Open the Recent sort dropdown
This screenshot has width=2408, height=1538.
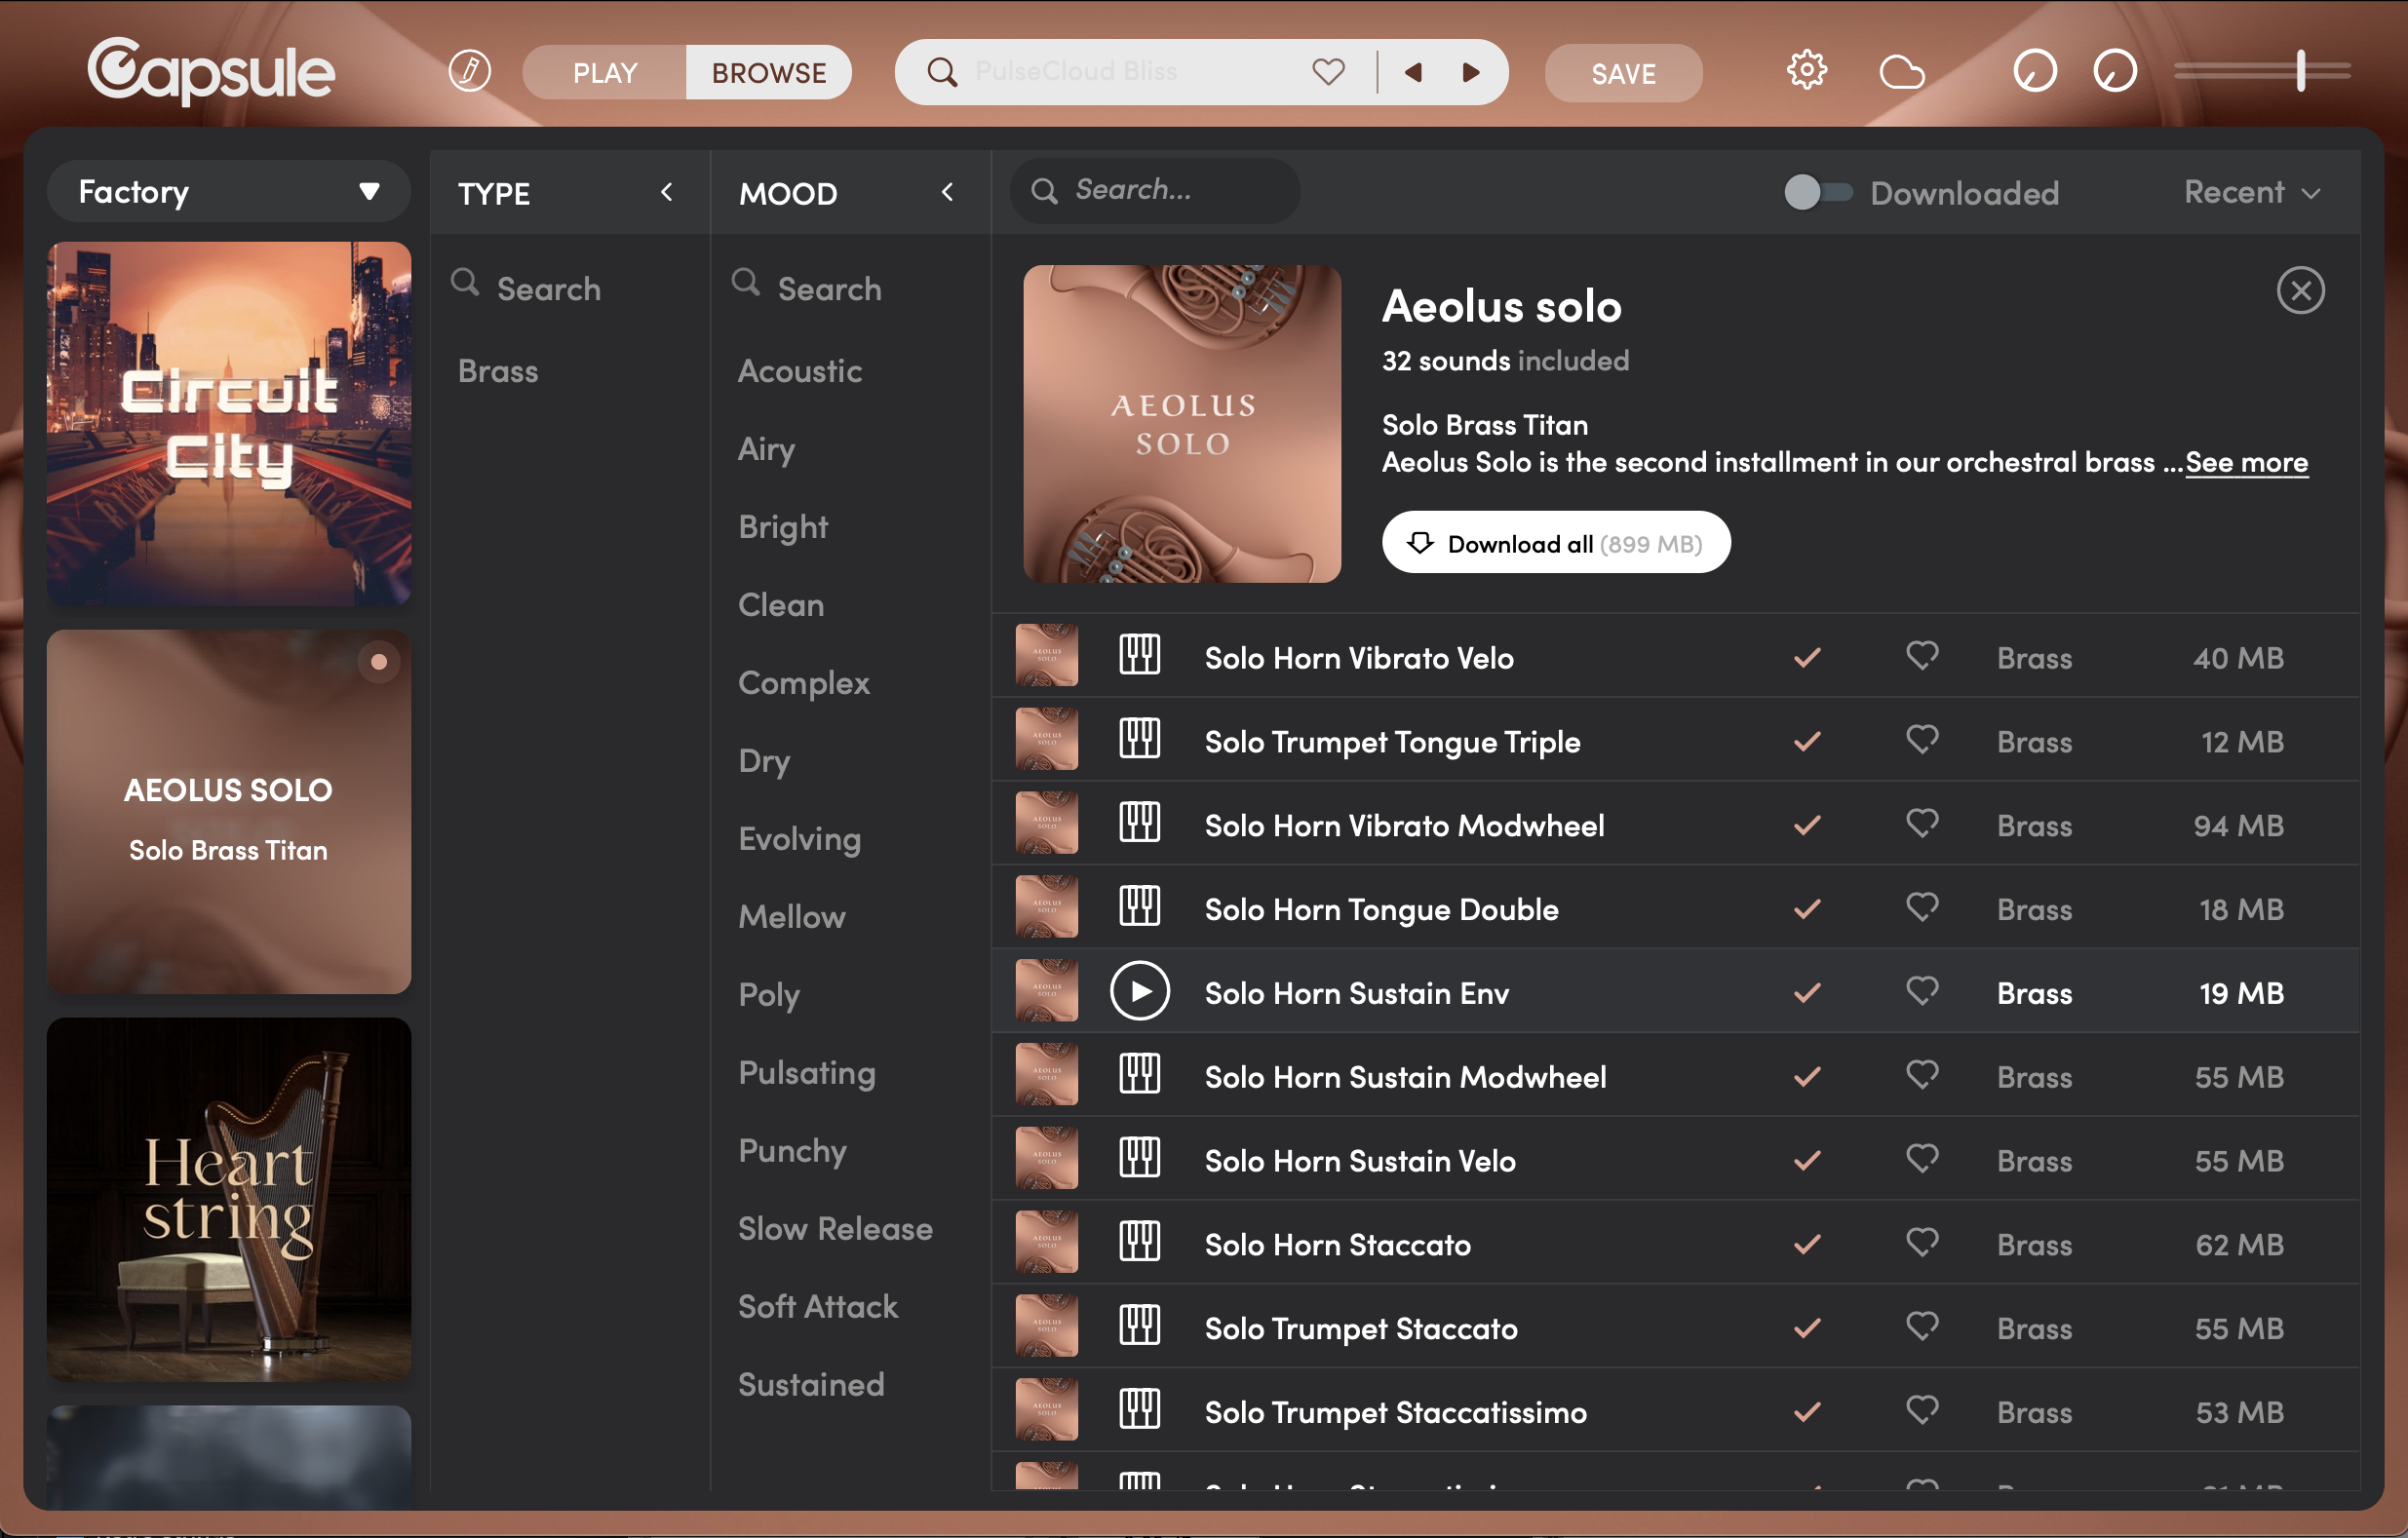(2251, 192)
